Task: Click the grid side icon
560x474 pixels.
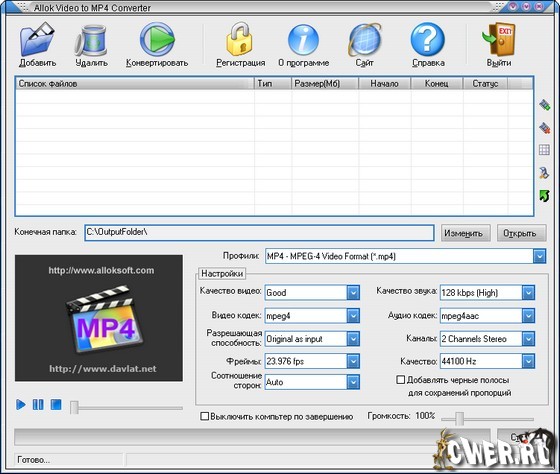Action: click(544, 150)
